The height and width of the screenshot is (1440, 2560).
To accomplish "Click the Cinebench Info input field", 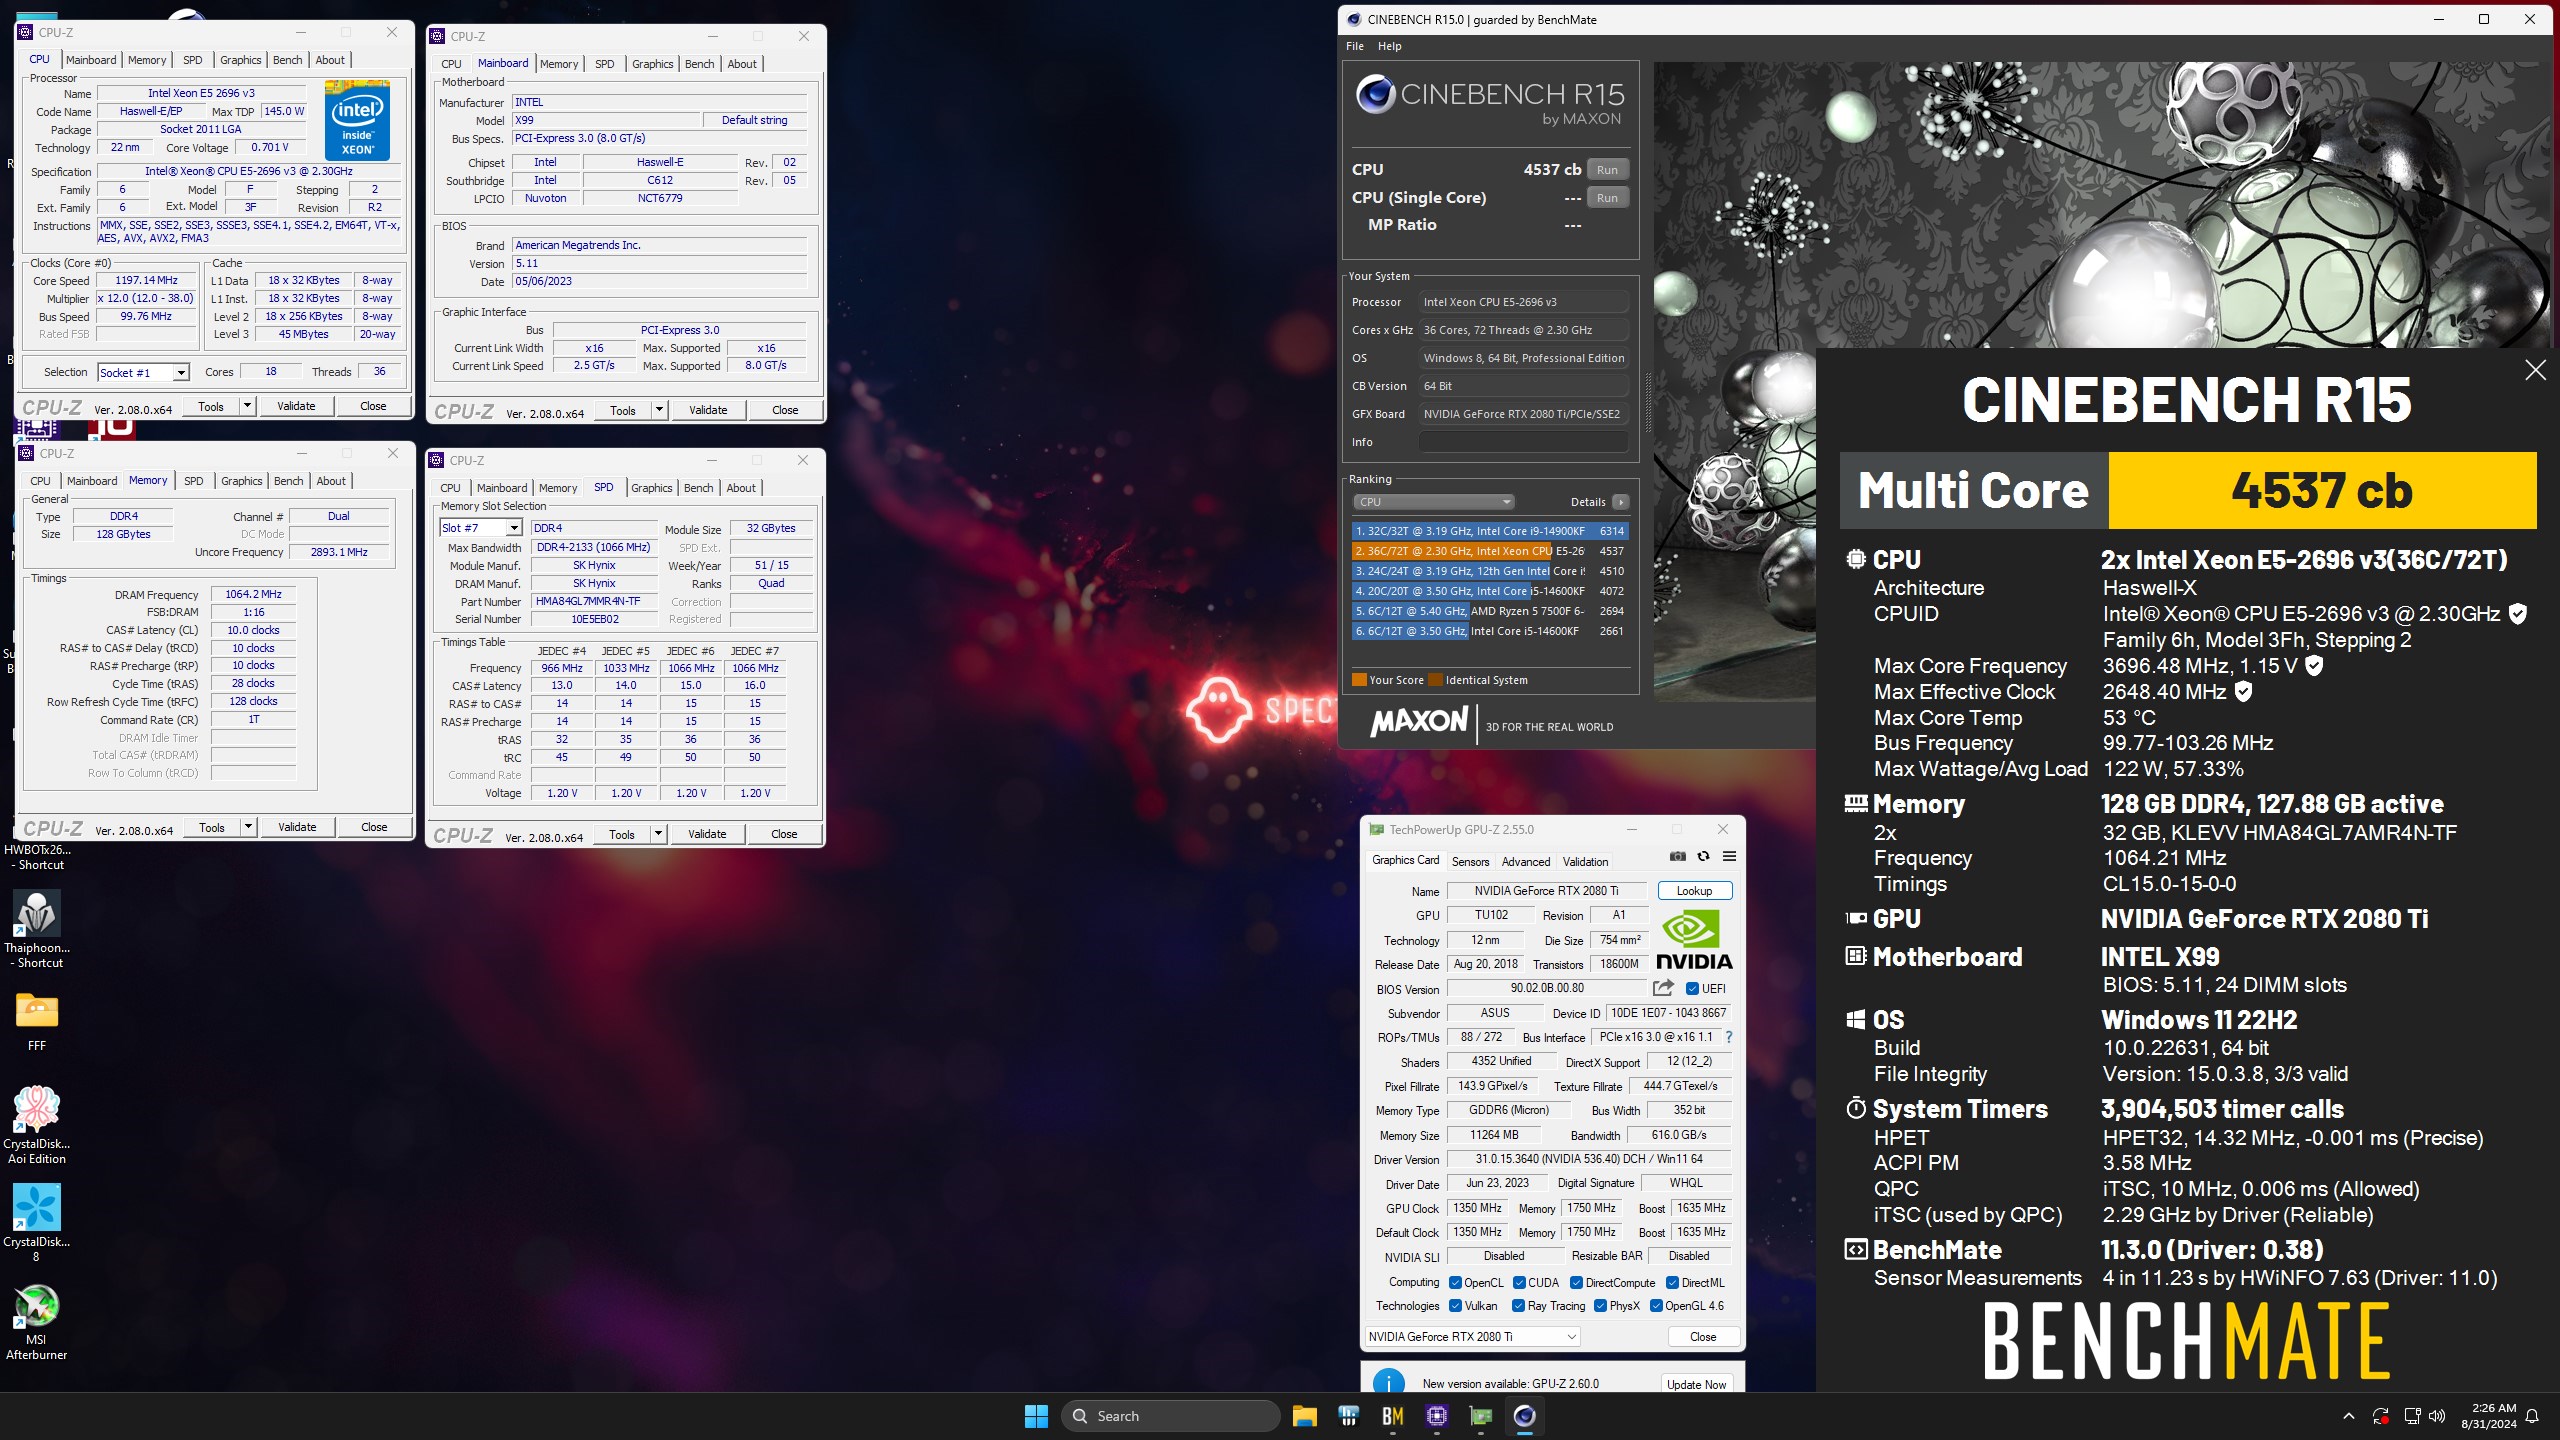I will pyautogui.click(x=1524, y=442).
